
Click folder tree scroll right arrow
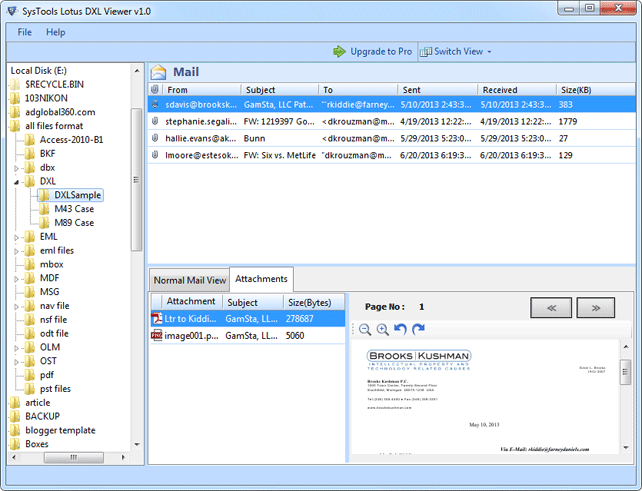click(x=123, y=457)
